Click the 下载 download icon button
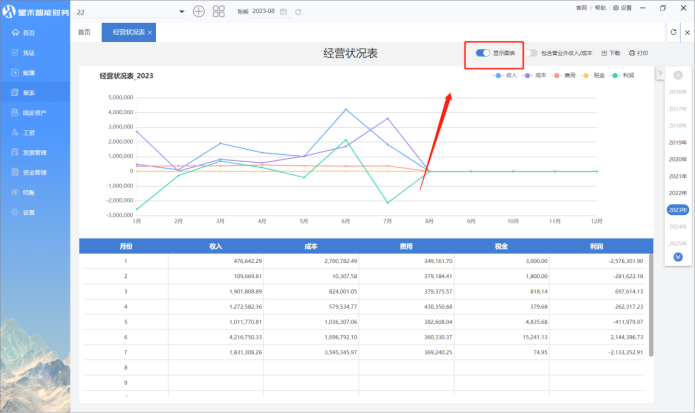 tap(610, 53)
